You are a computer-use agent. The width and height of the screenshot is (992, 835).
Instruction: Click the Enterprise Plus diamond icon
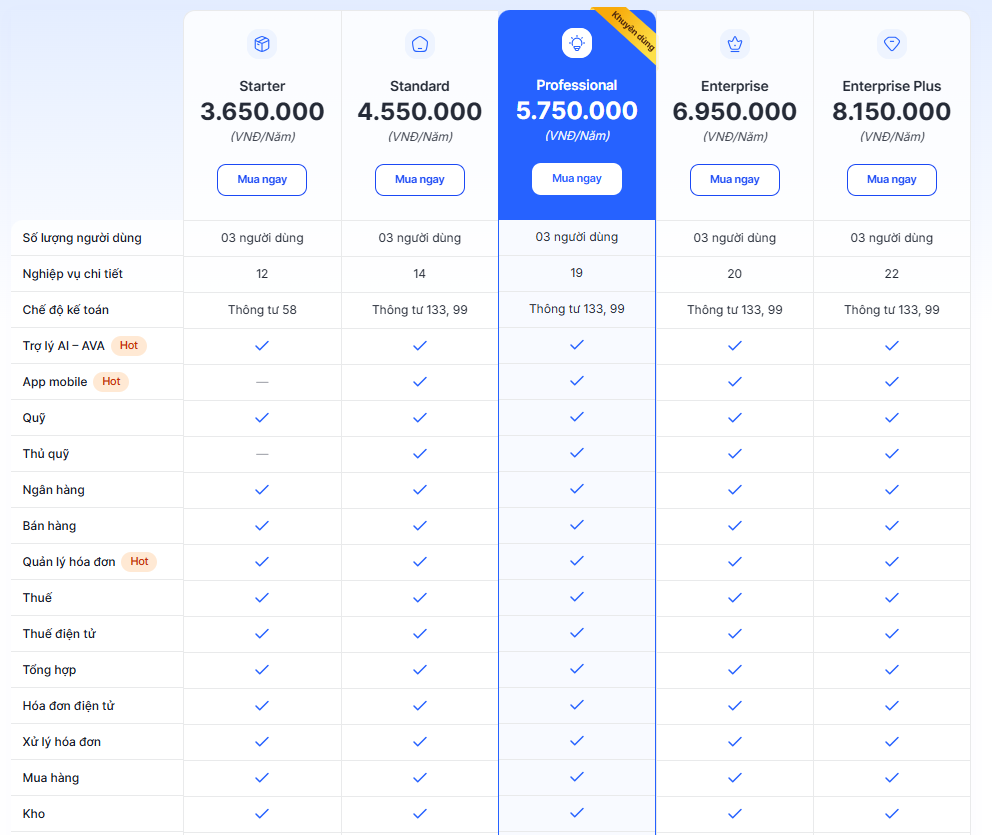click(892, 44)
